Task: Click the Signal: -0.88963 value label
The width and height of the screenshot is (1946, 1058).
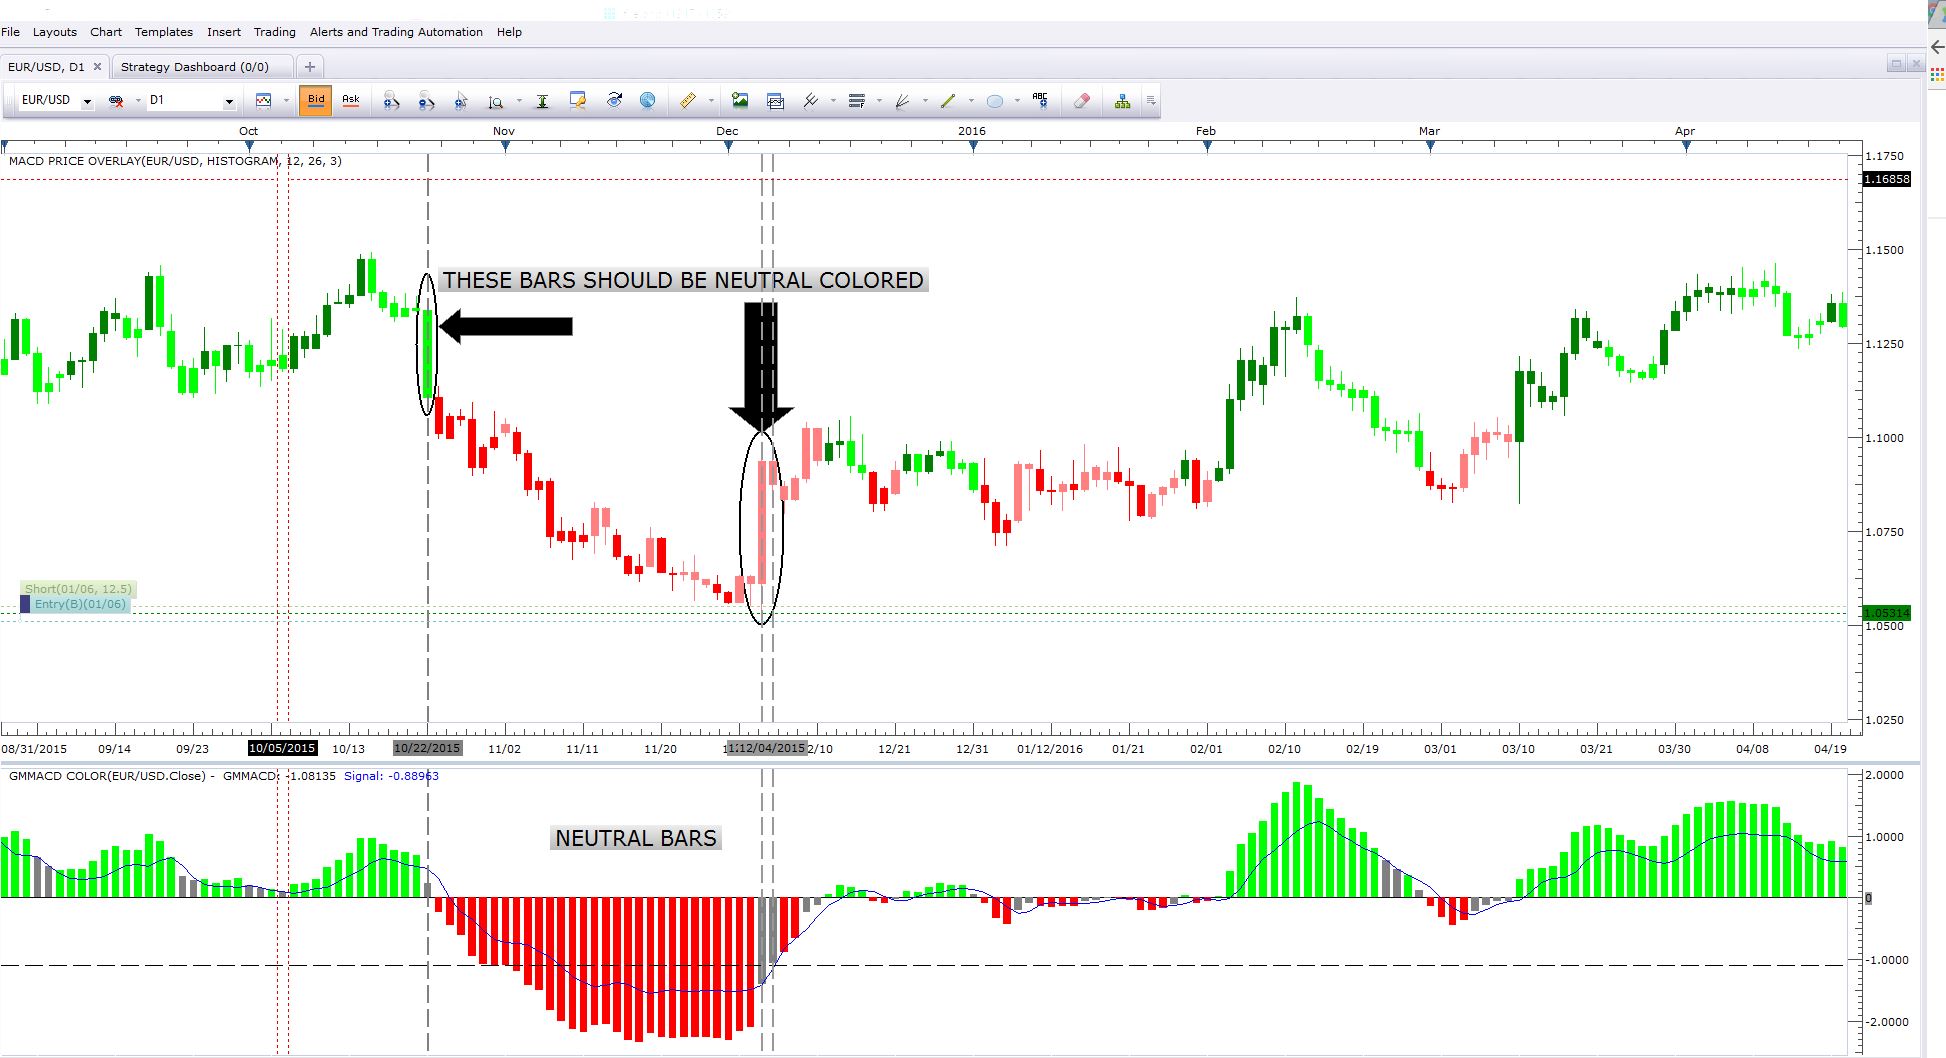Action: (x=391, y=776)
